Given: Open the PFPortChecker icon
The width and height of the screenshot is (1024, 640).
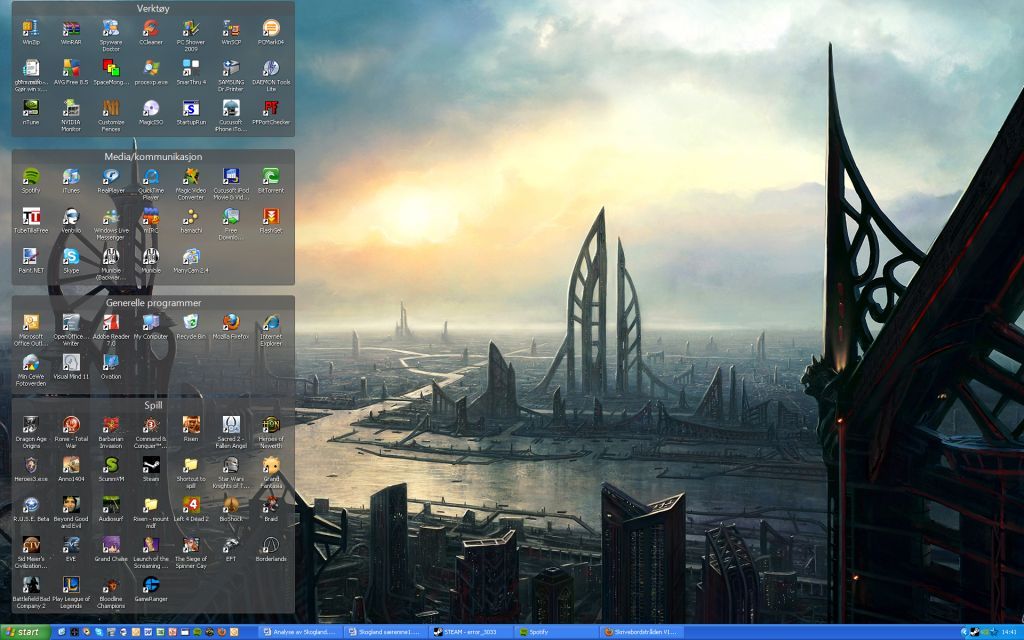Looking at the screenshot, I should point(271,112).
